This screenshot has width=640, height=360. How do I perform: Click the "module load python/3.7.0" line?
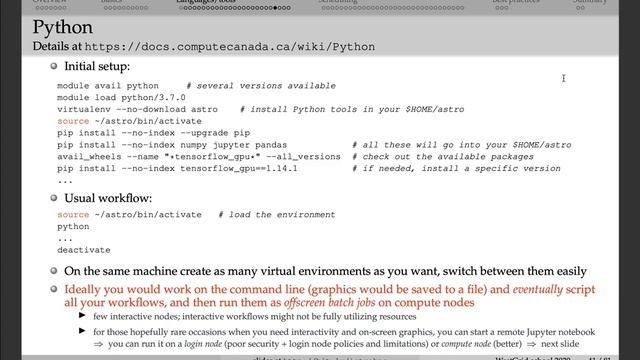click(121, 98)
